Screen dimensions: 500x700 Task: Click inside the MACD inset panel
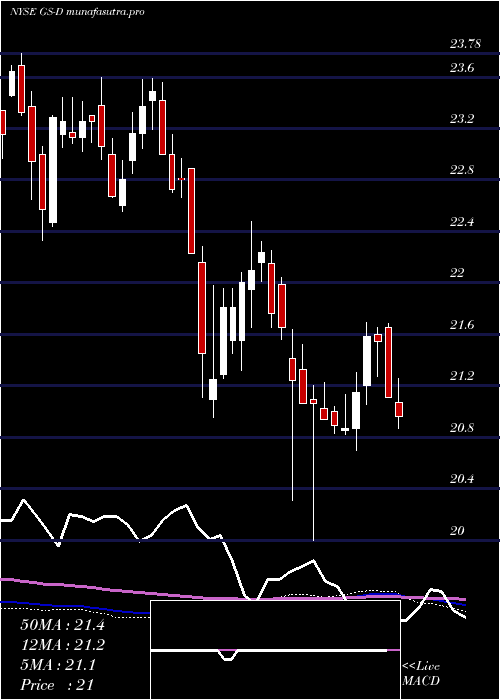[275, 650]
